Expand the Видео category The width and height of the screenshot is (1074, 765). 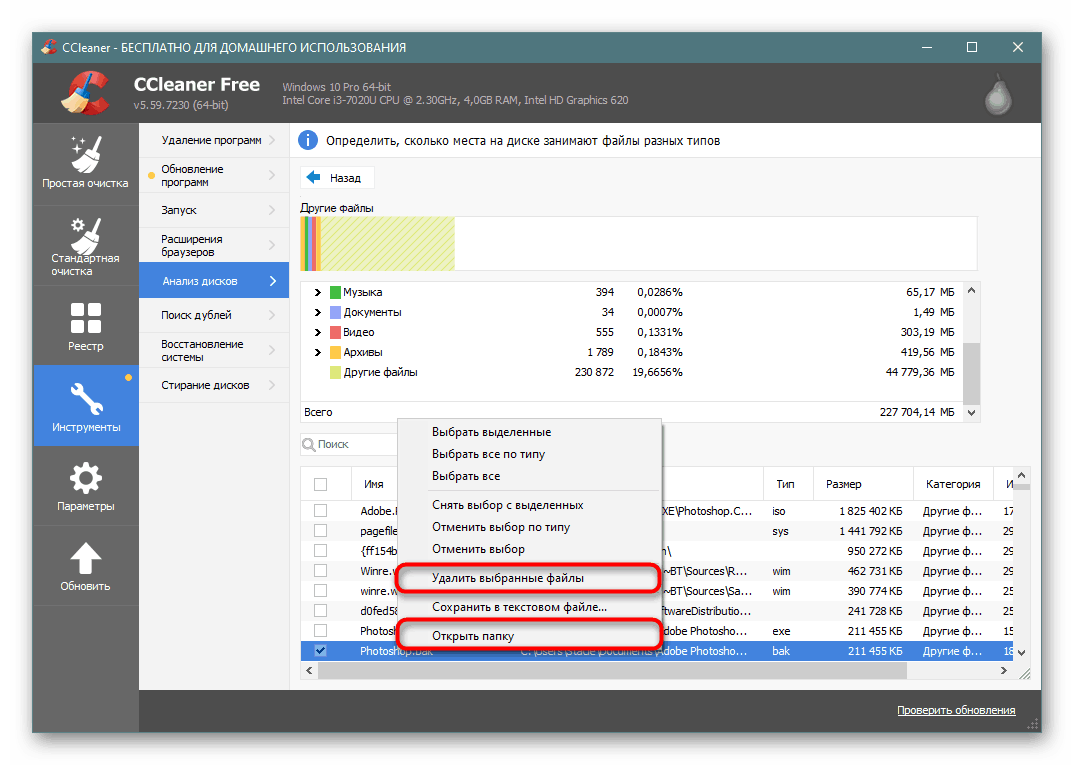click(x=317, y=332)
